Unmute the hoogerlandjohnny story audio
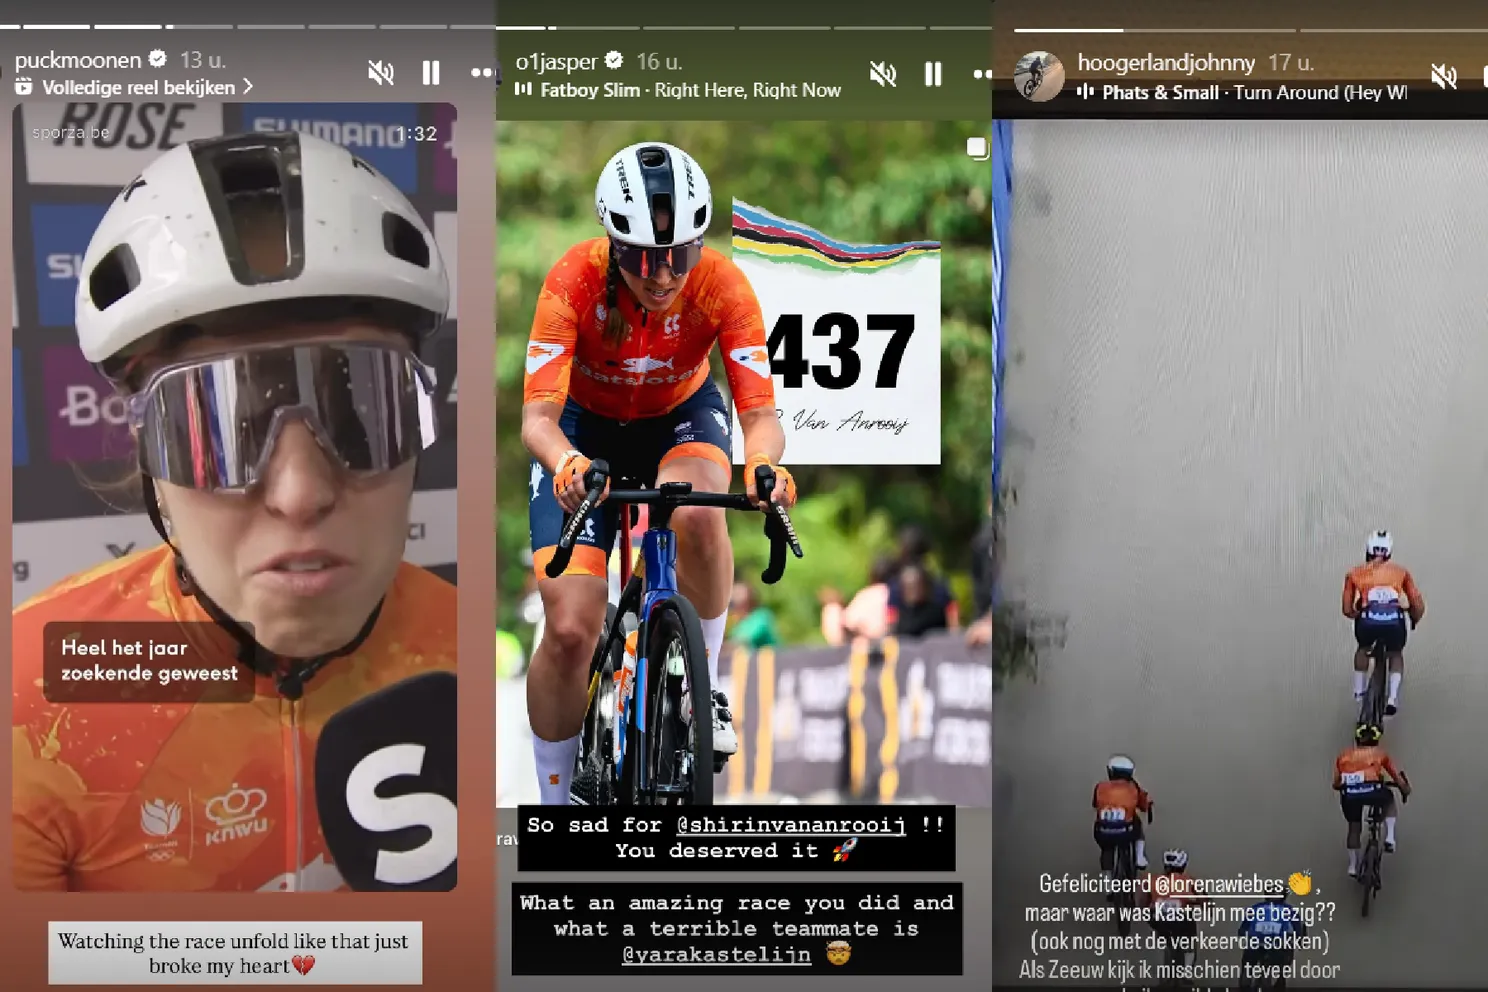 click(x=1443, y=76)
